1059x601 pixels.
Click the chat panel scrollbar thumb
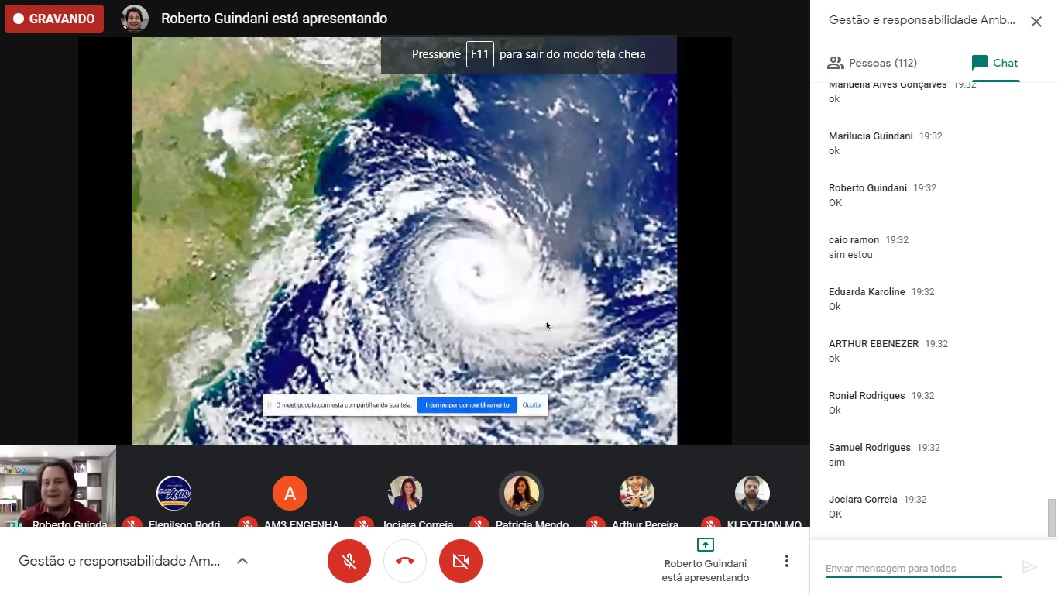pos(1051,517)
